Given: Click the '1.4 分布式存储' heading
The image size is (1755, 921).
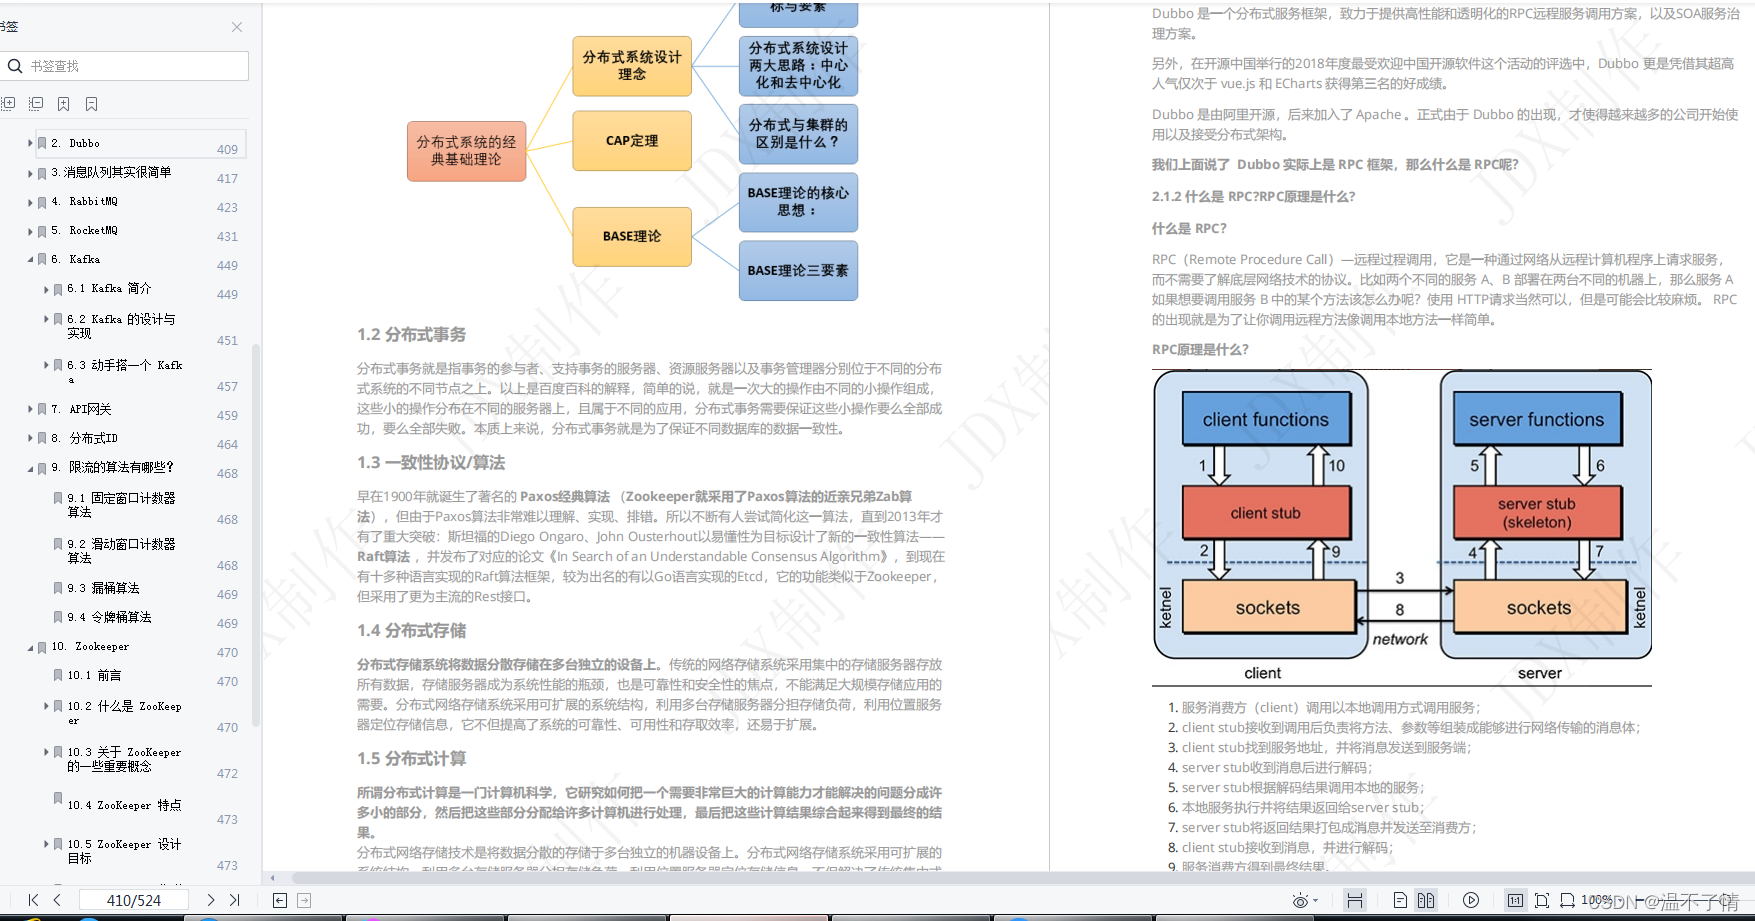Looking at the screenshot, I should 411,630.
